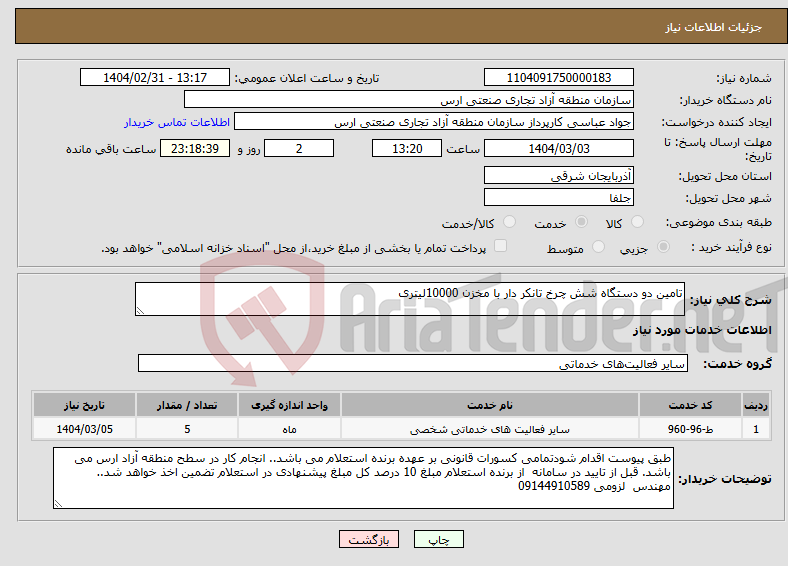This screenshot has width=788, height=566.
Task: Click the واحد اندازه گیری column header
Action: [289, 405]
